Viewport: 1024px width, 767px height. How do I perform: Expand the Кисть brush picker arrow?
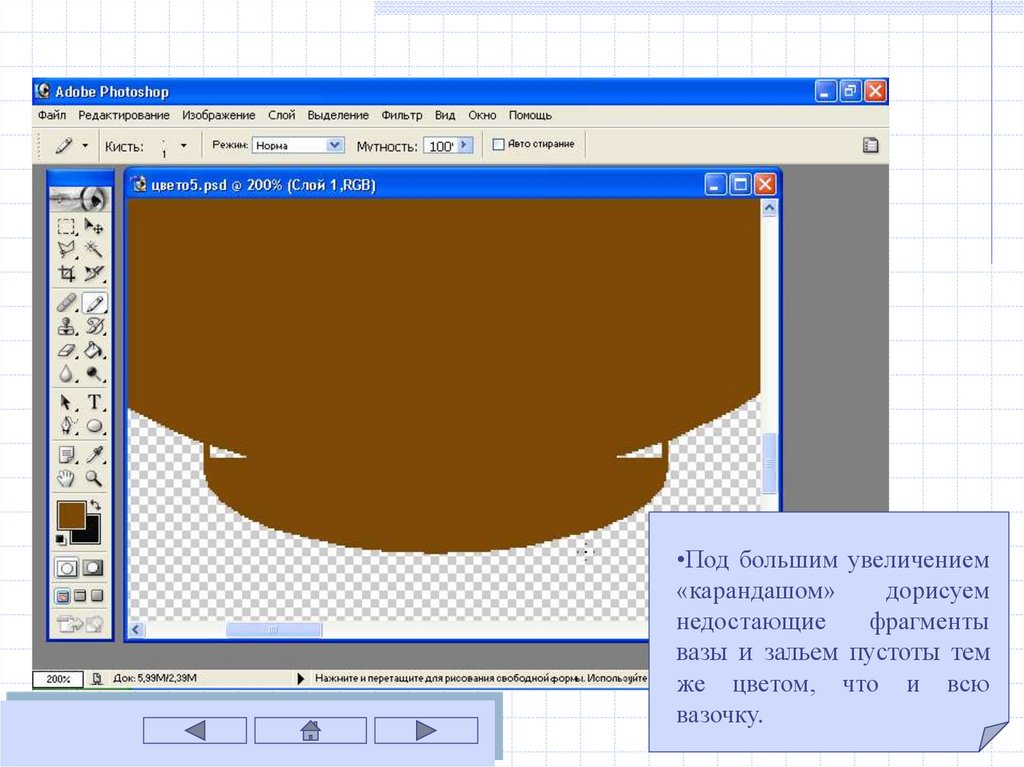[x=183, y=145]
